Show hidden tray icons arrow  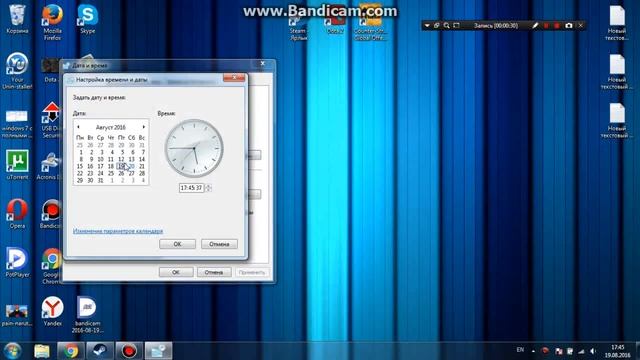click(533, 351)
